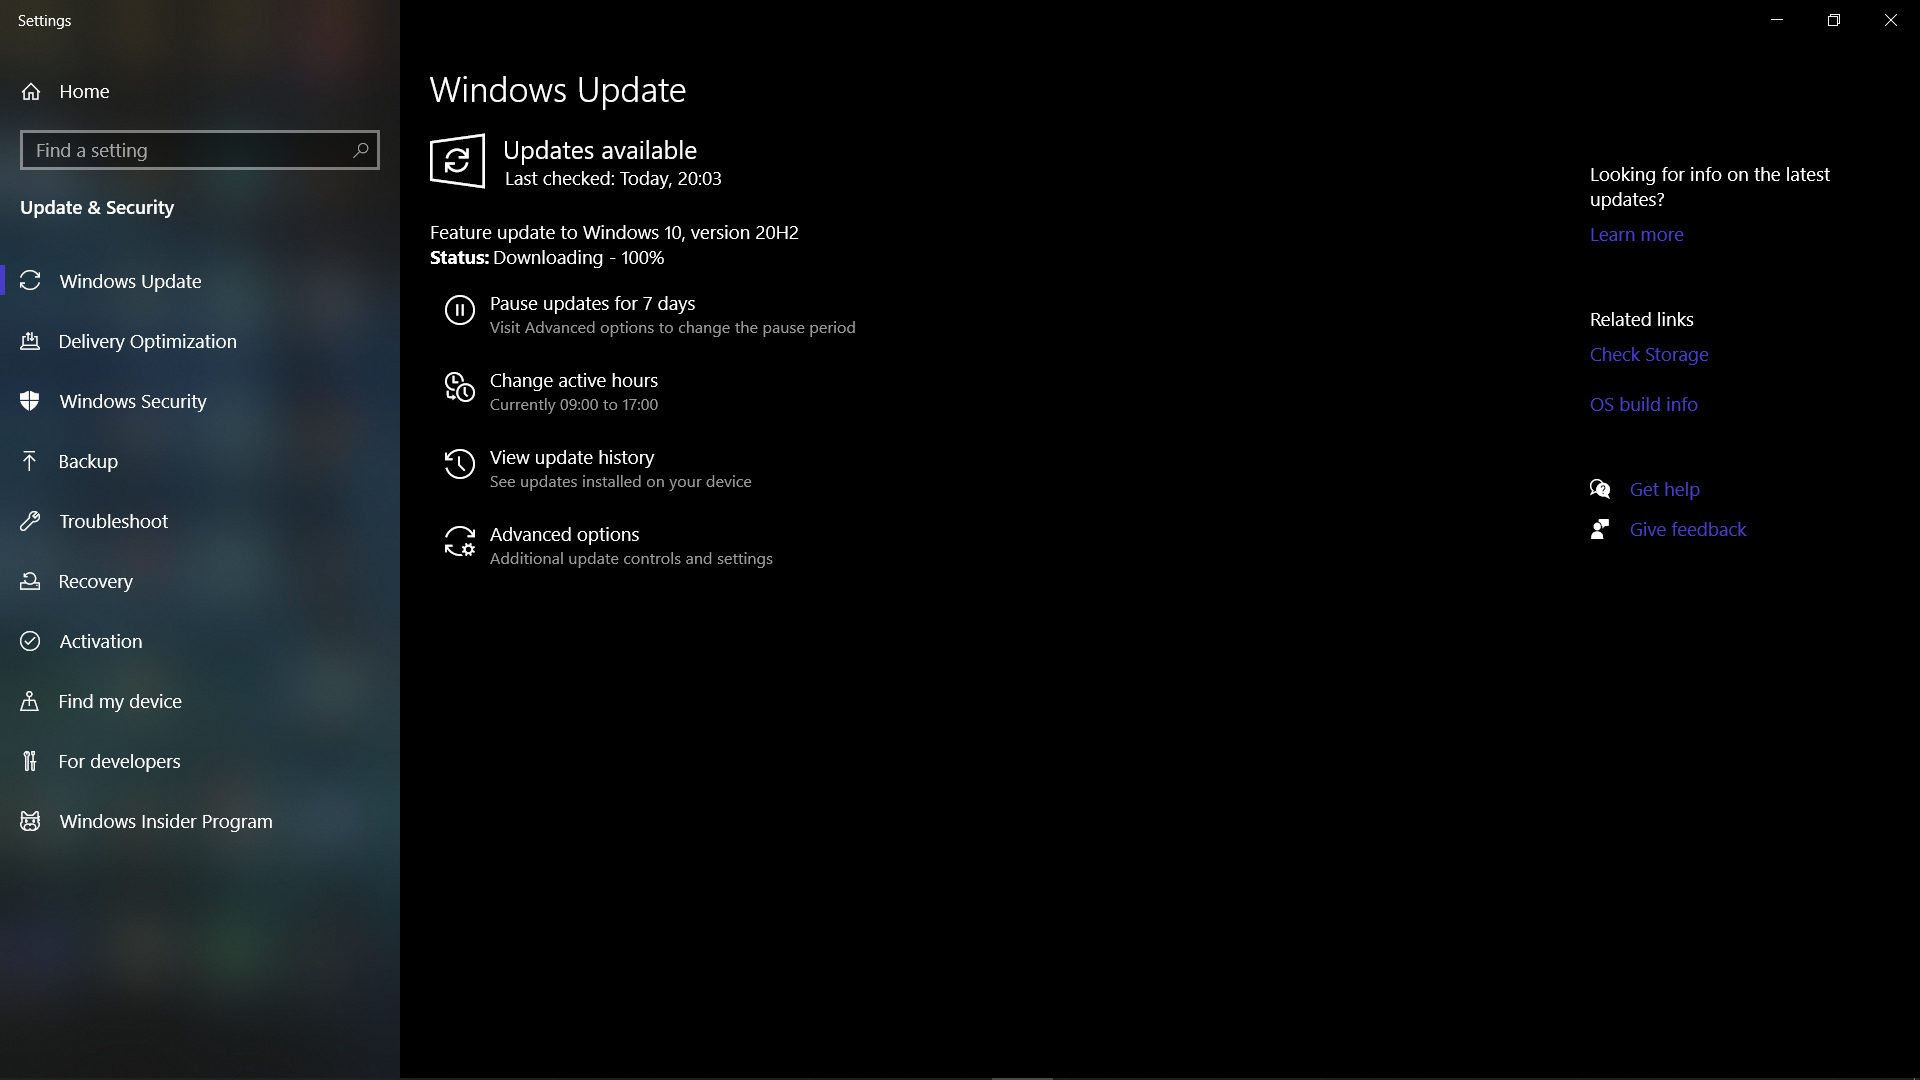The width and height of the screenshot is (1920, 1080).
Task: Click OS build info link
Action: [x=1643, y=404]
